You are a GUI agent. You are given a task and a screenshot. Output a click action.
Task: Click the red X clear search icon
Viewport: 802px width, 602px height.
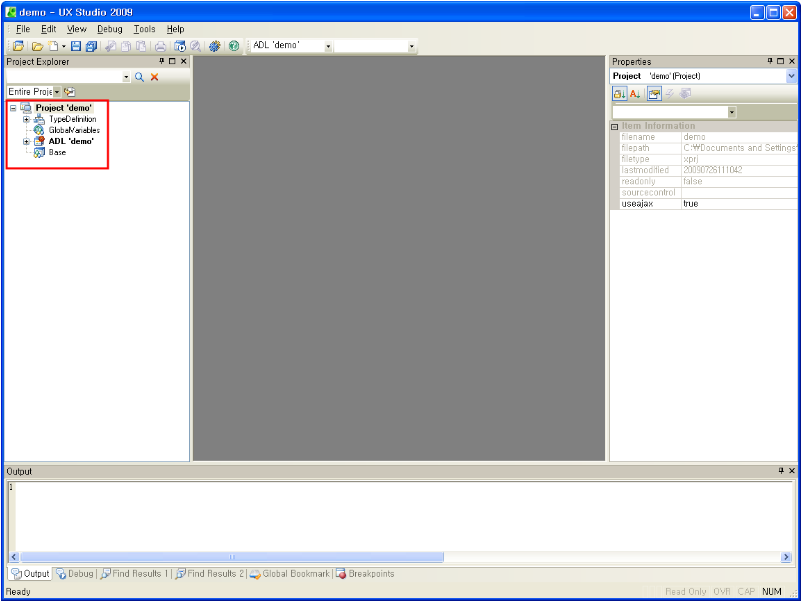coord(154,77)
